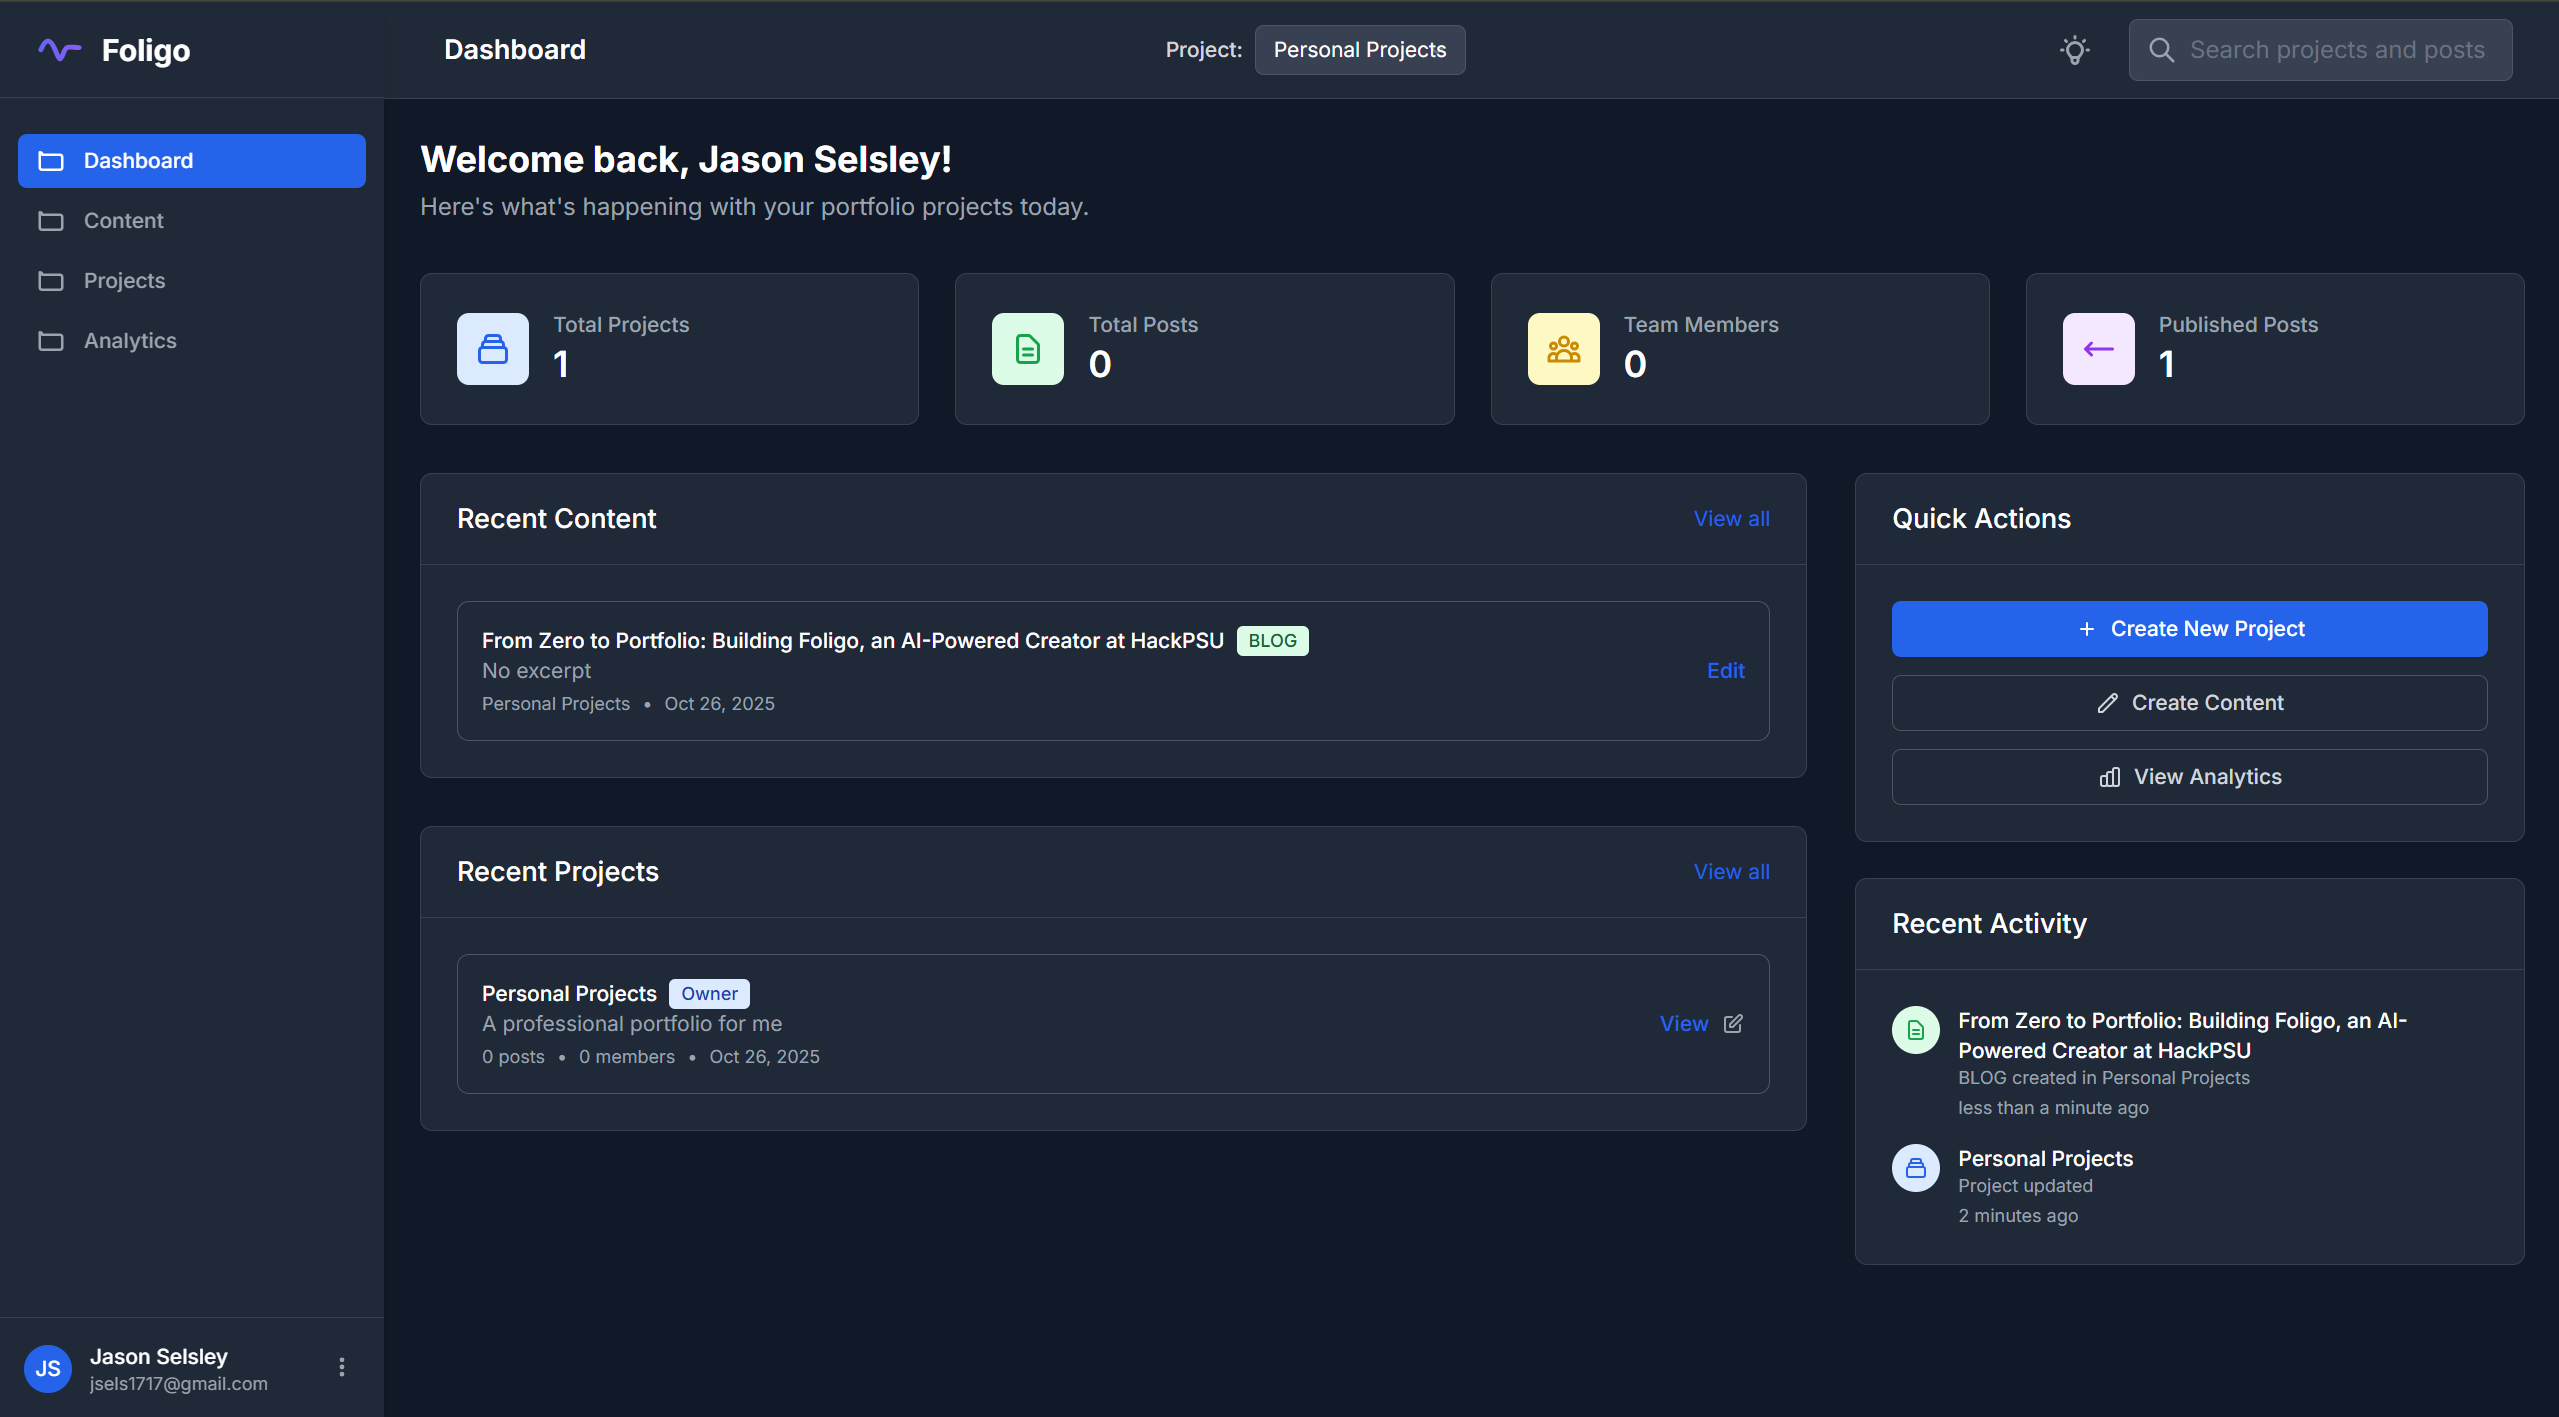
Task: Click edit pencil icon beside View link
Action: pyautogui.click(x=1733, y=1024)
